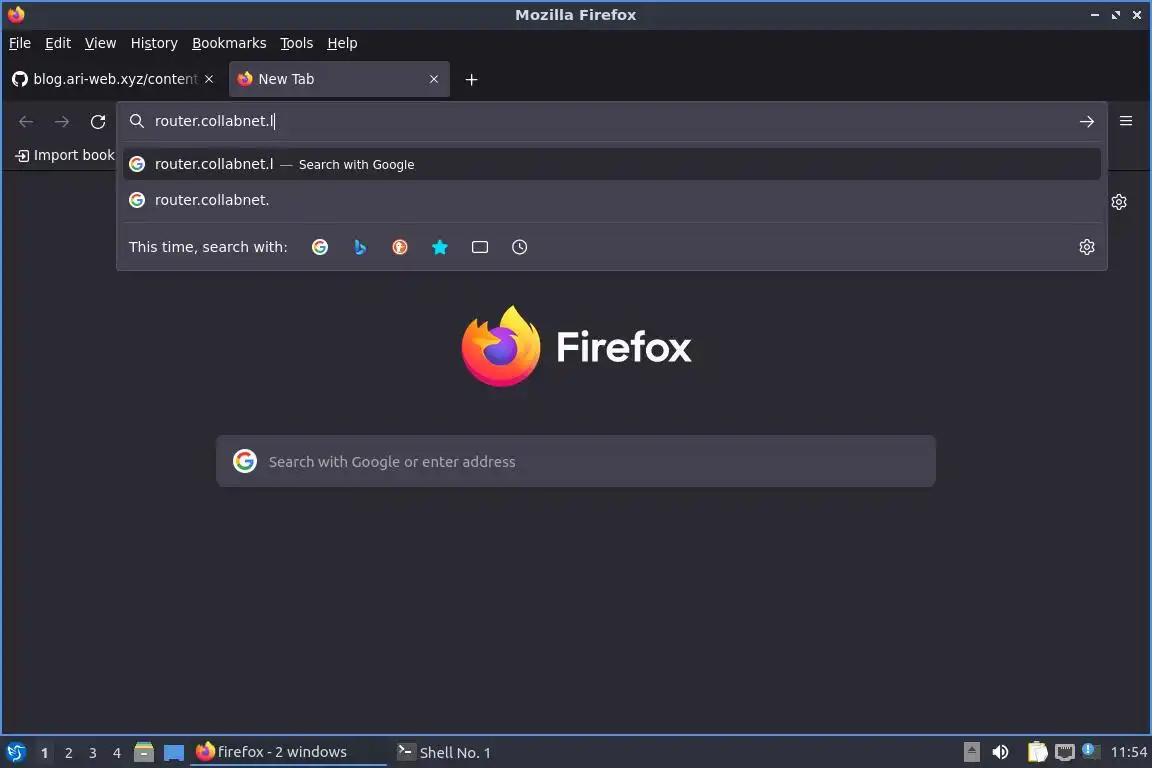Search open Tabs using the tab icon
This screenshot has height=768, width=1152.
coord(480,247)
